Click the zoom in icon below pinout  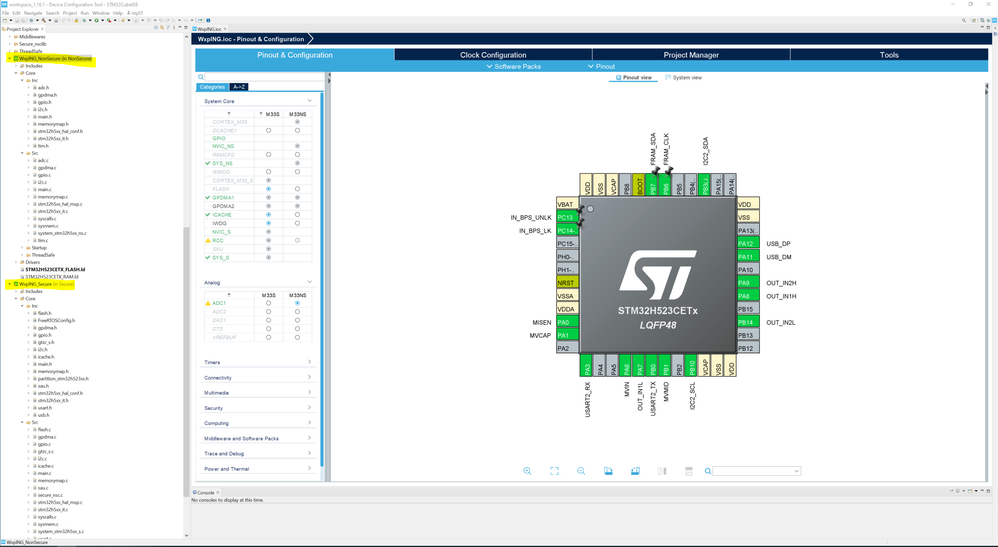[x=527, y=471]
